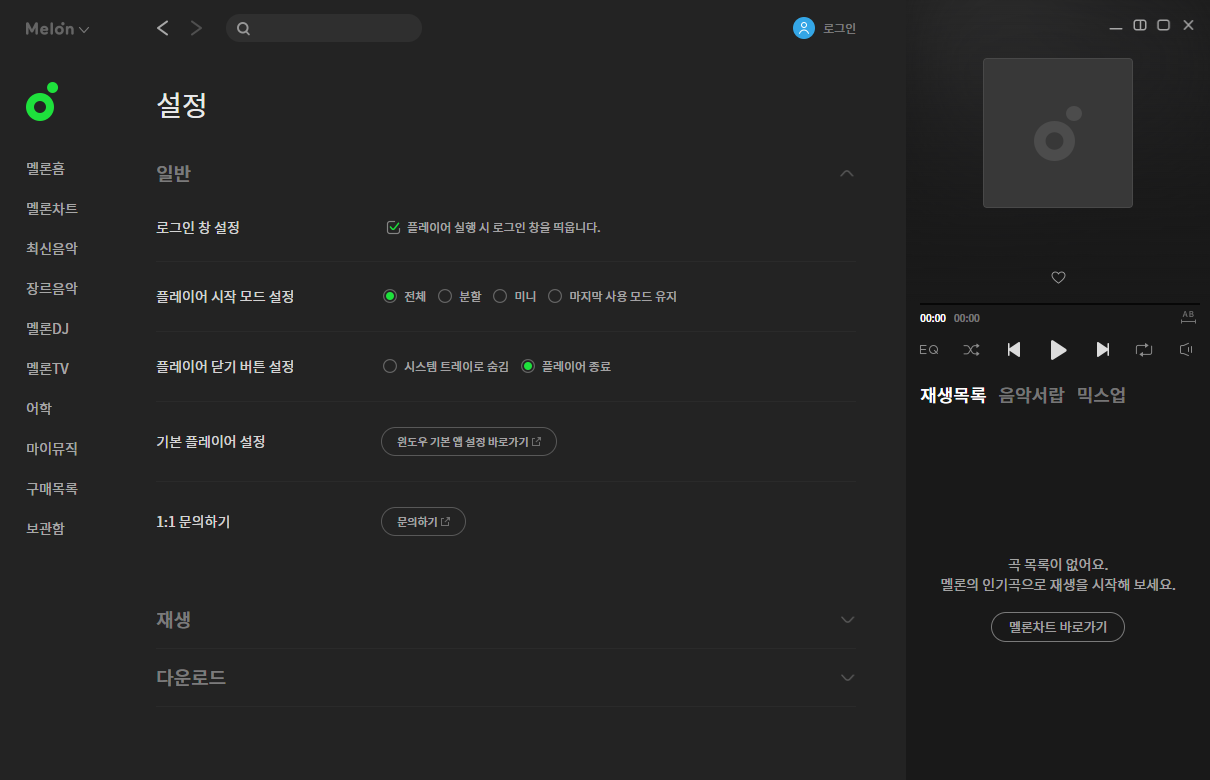Select the 미니 player start mode
The width and height of the screenshot is (1210, 780).
coord(499,295)
